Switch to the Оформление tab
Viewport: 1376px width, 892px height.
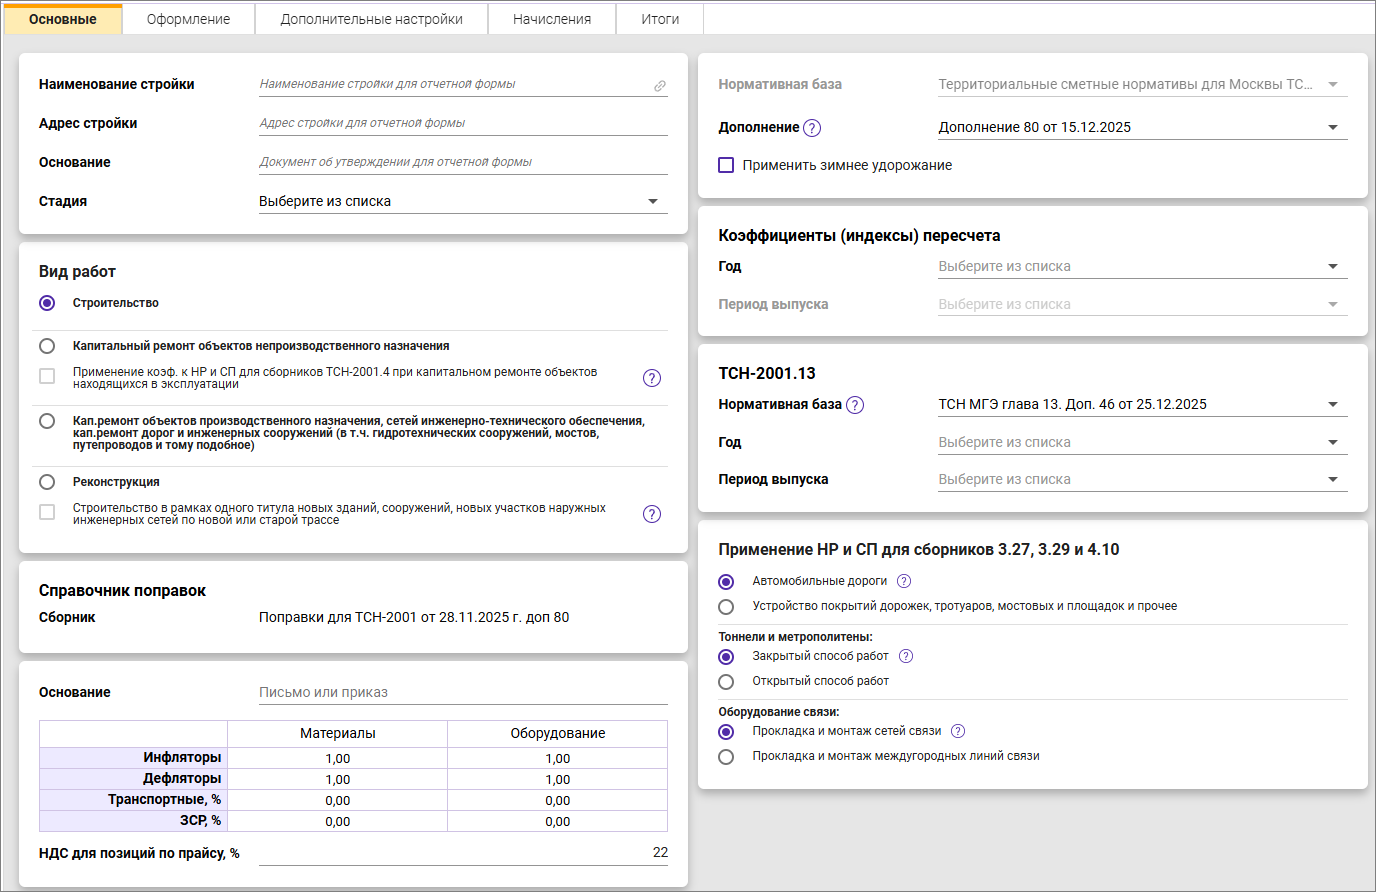[x=188, y=19]
